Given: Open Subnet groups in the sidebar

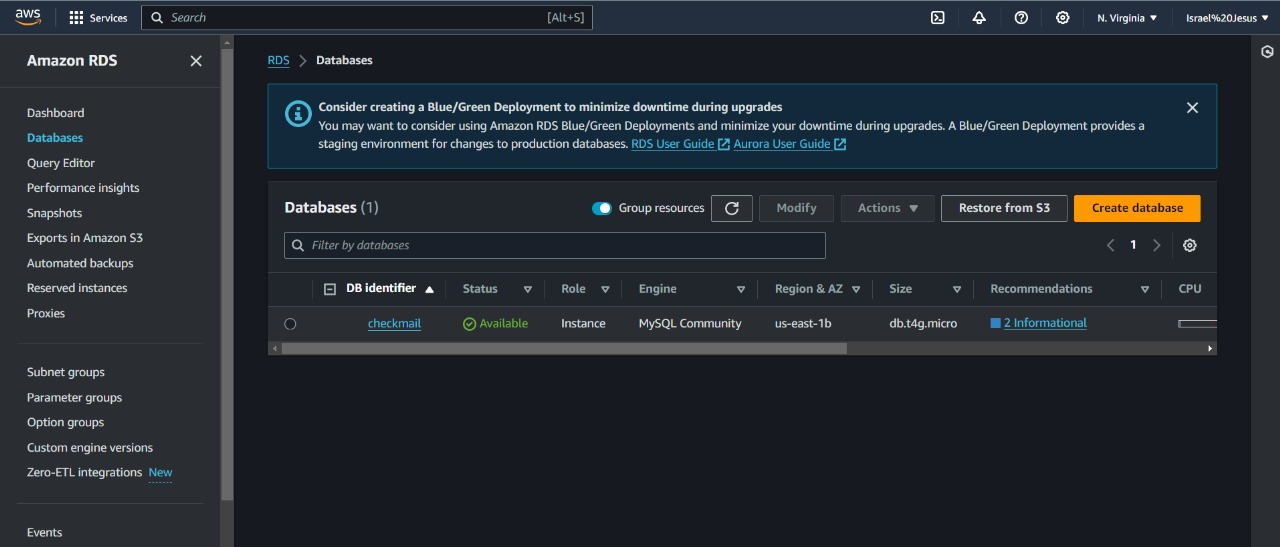Looking at the screenshot, I should coord(66,372).
